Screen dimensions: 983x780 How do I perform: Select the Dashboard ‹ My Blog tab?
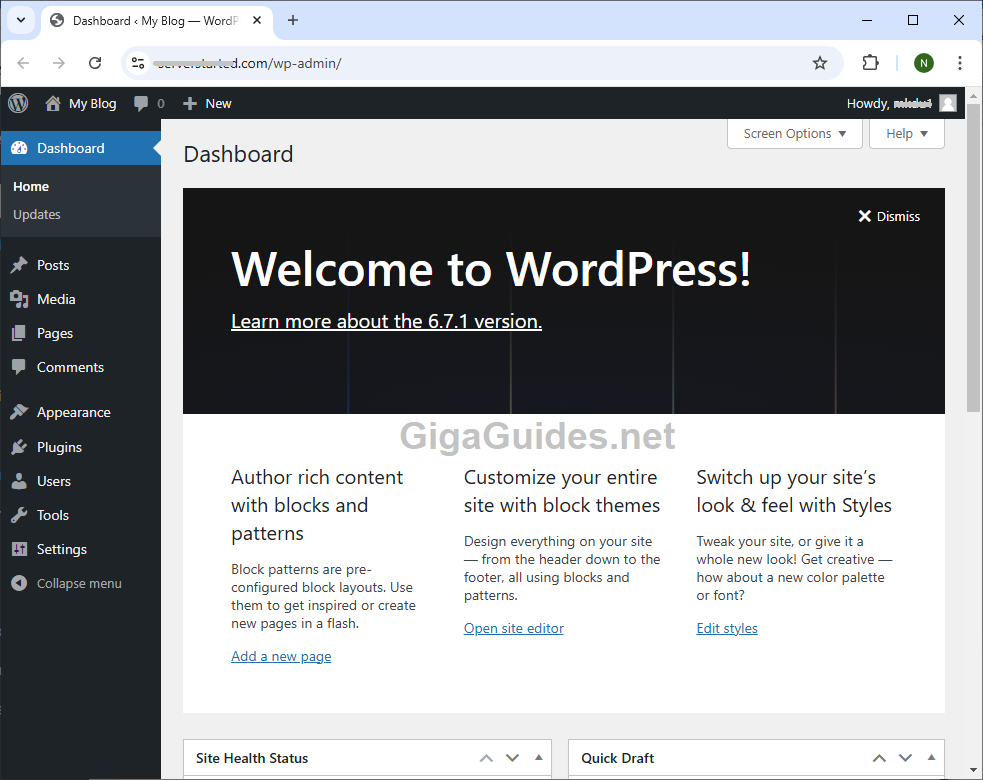[157, 21]
